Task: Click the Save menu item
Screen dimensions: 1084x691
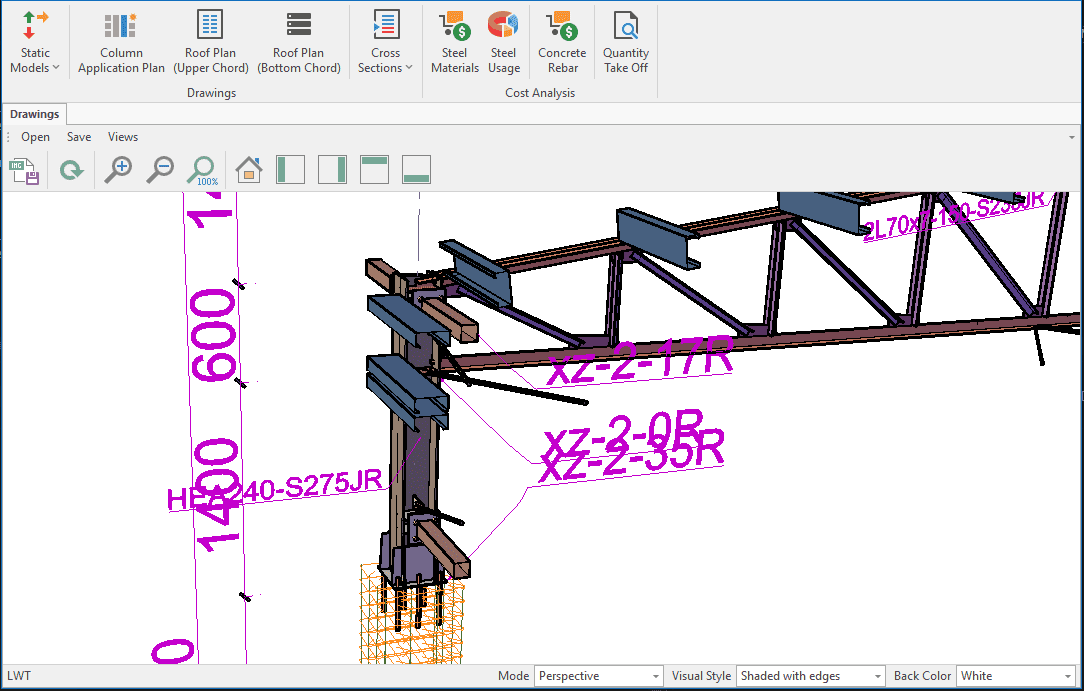Action: [79, 137]
